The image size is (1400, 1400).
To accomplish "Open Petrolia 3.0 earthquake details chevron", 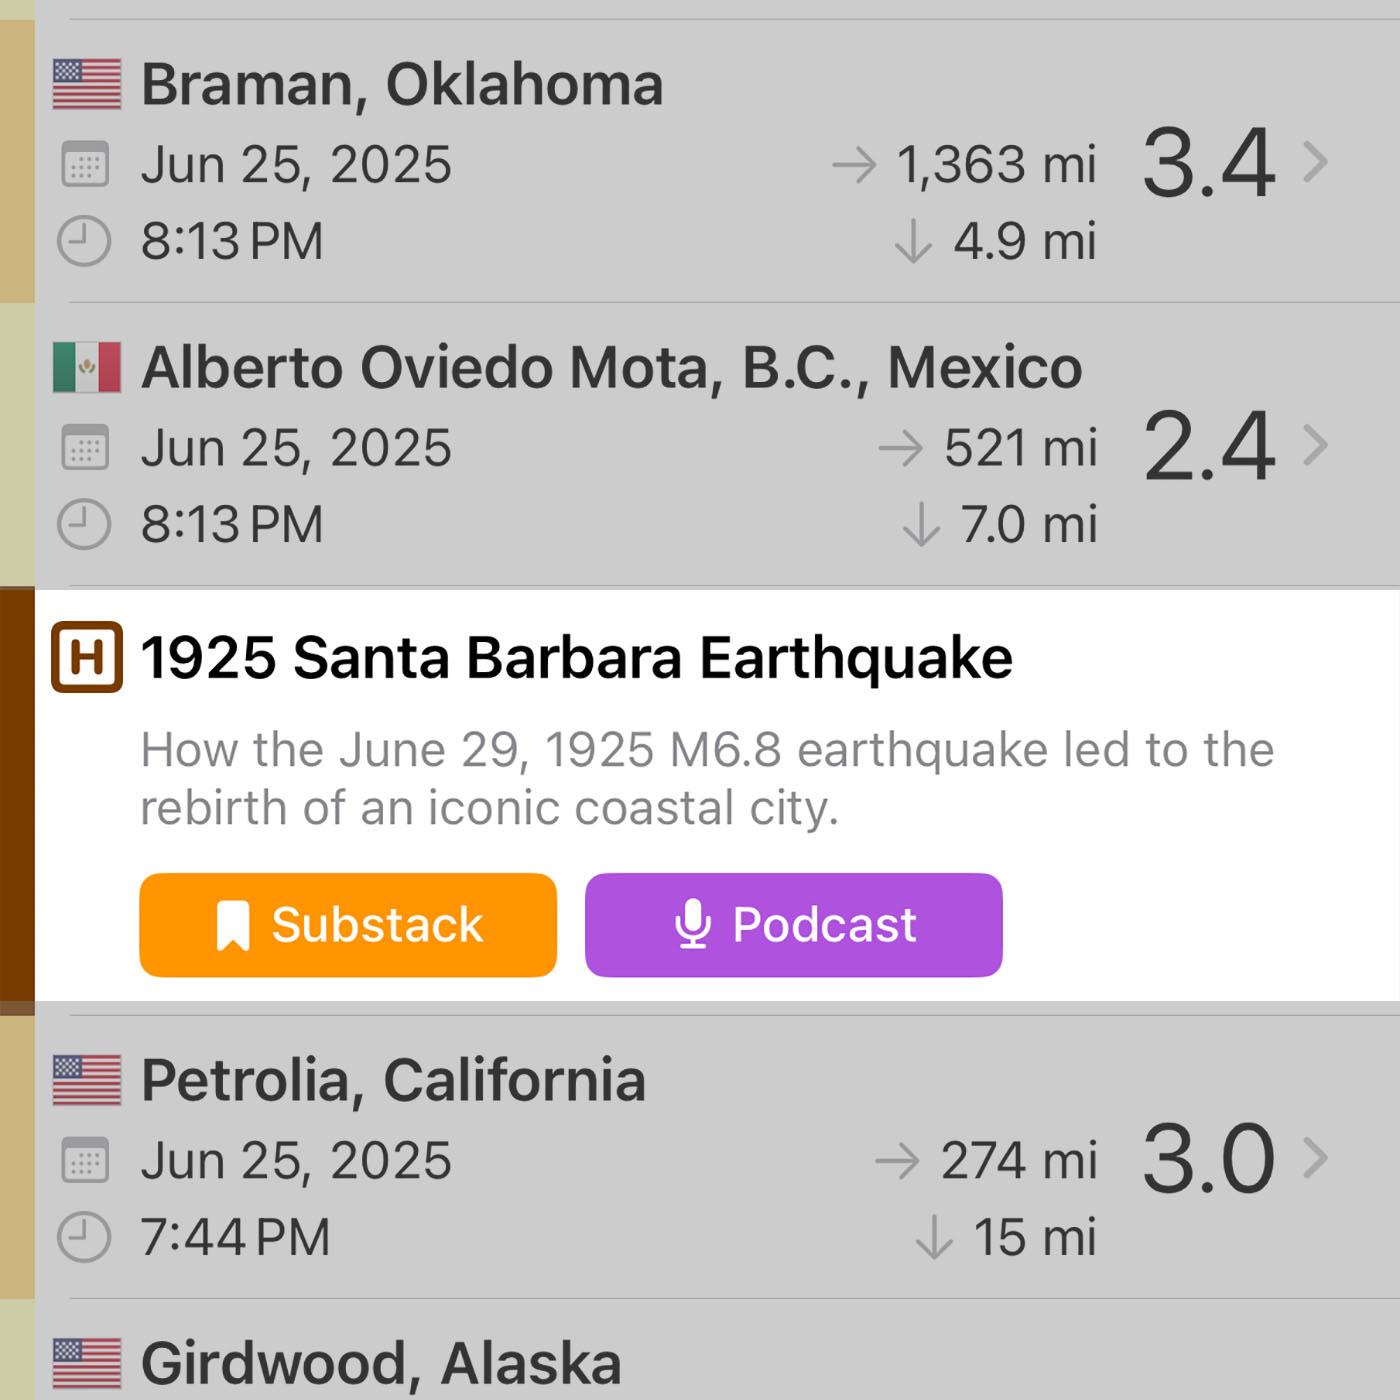I will 1316,1158.
